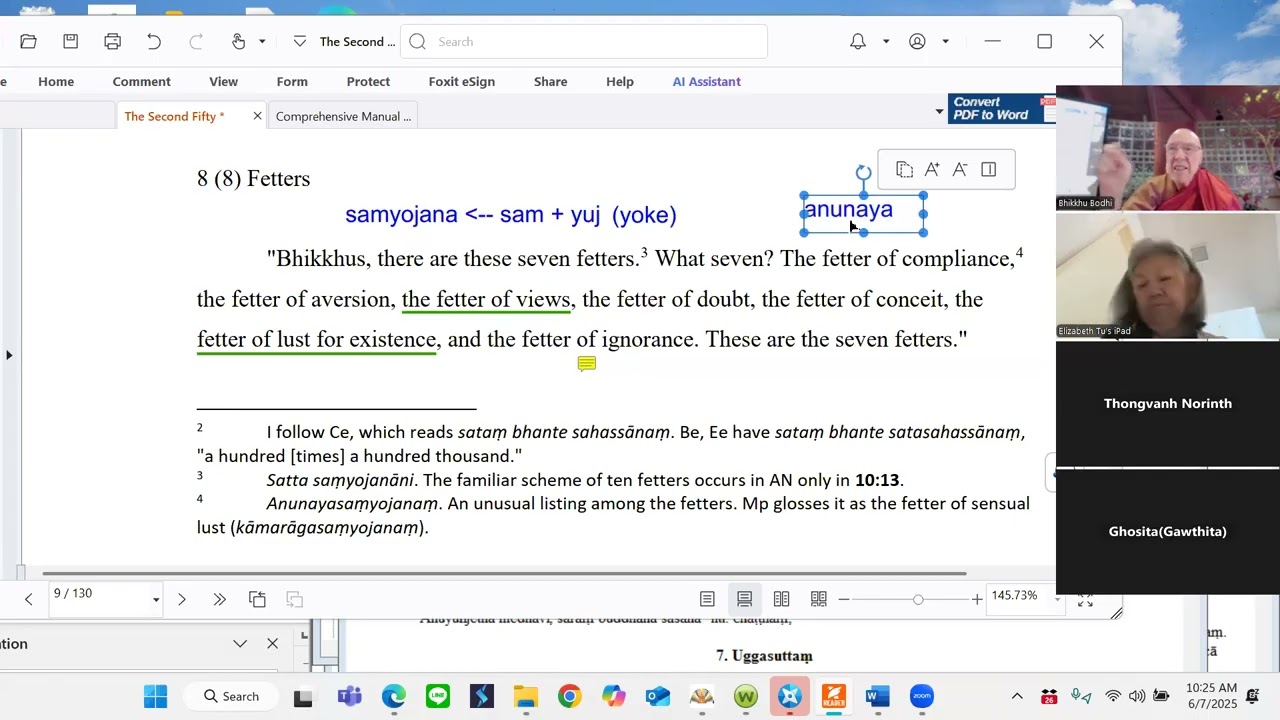Jump to the last page
The width and height of the screenshot is (1280, 720).
(219, 599)
